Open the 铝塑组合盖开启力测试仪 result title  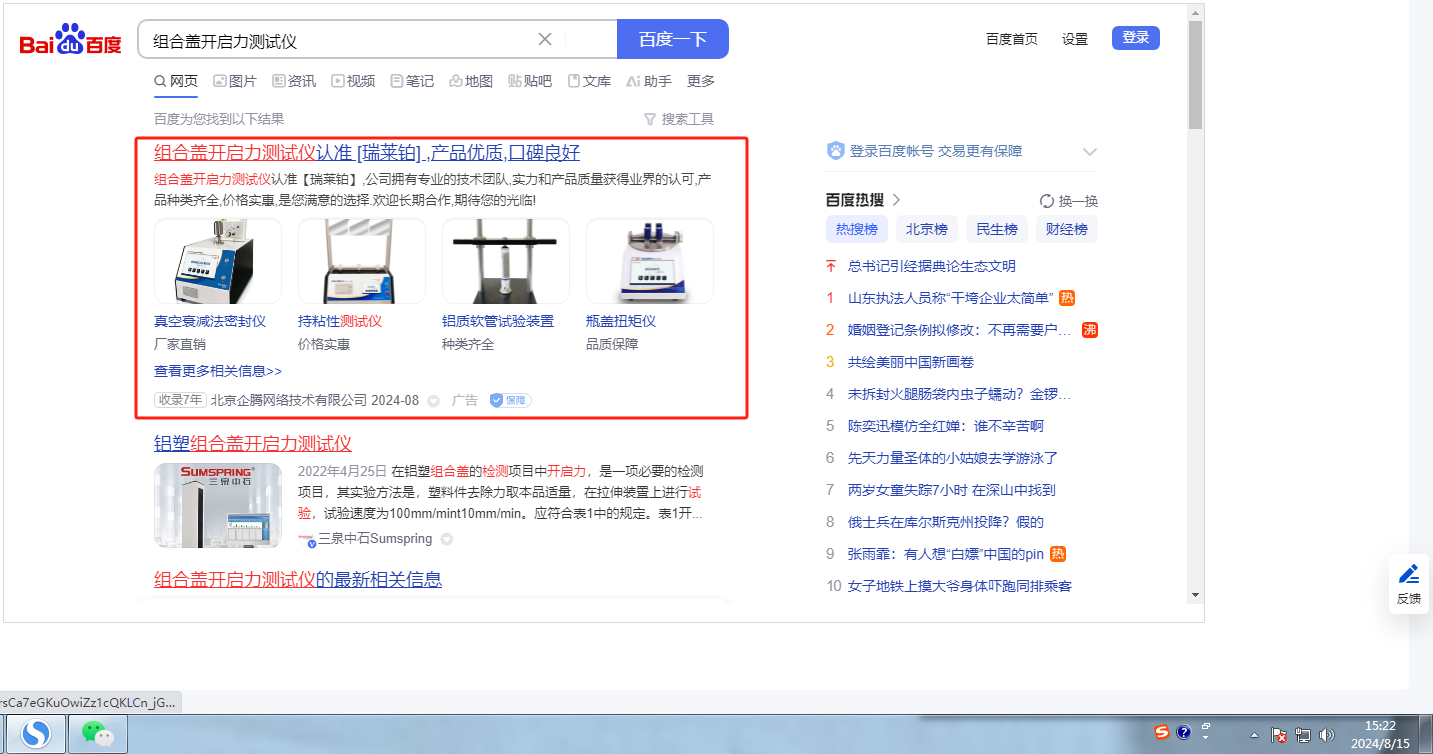pos(253,443)
